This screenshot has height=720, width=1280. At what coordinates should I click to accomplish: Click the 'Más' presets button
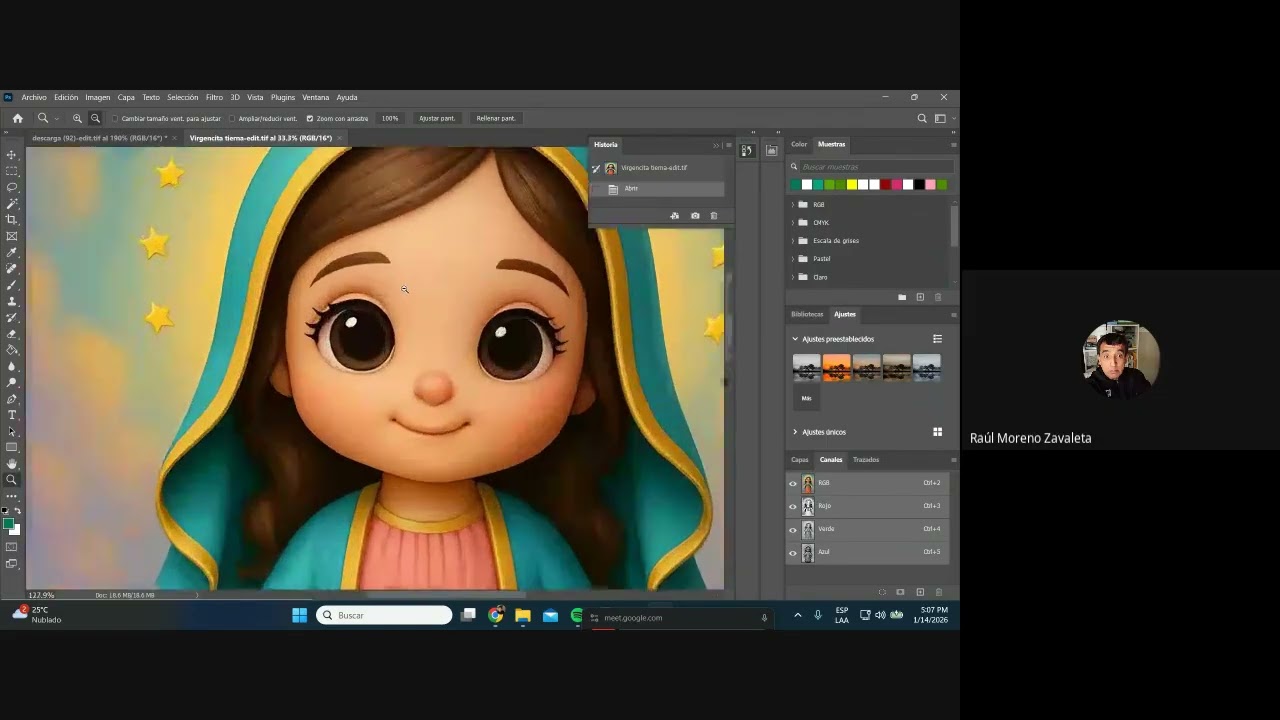click(x=806, y=398)
